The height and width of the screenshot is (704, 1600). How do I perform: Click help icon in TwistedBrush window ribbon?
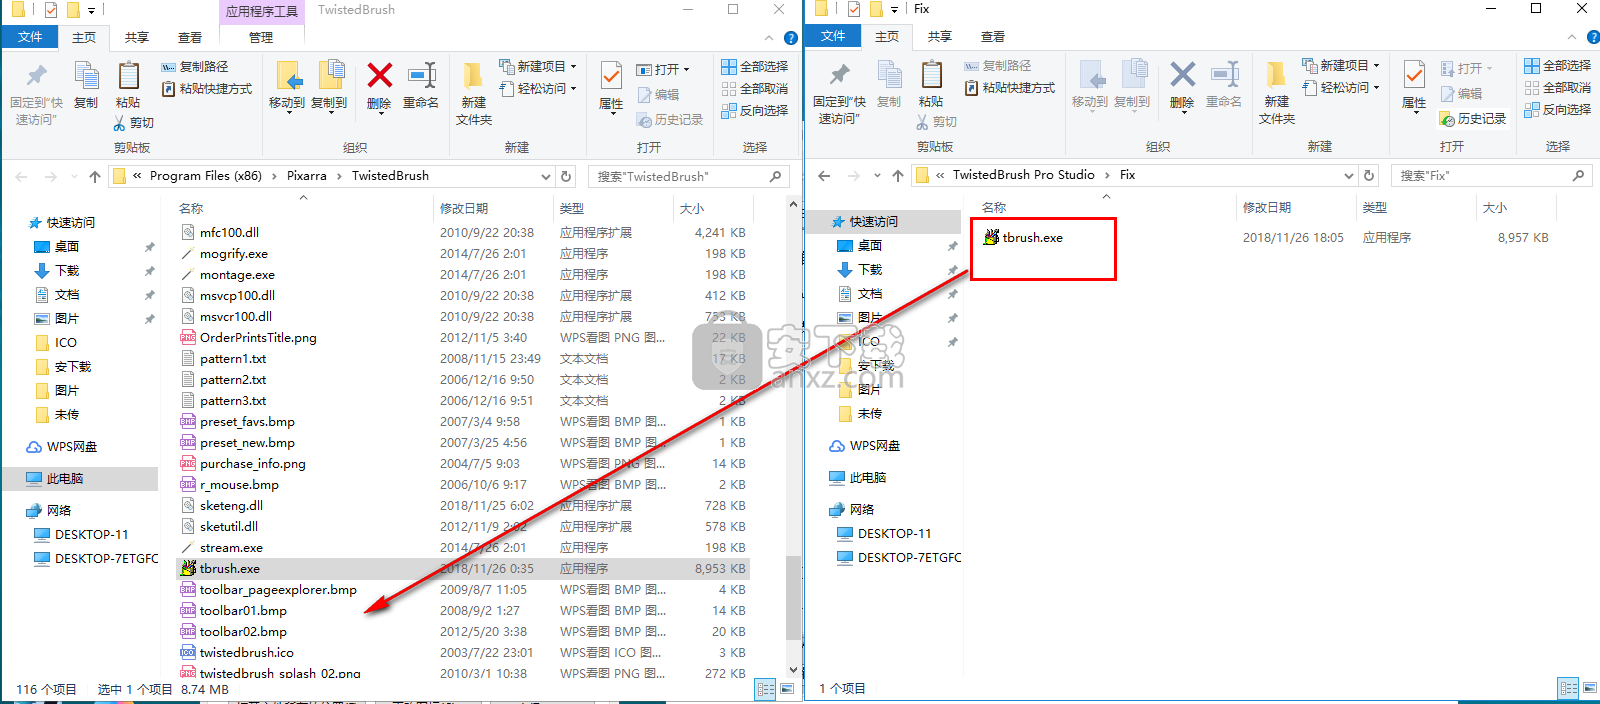pos(791,38)
